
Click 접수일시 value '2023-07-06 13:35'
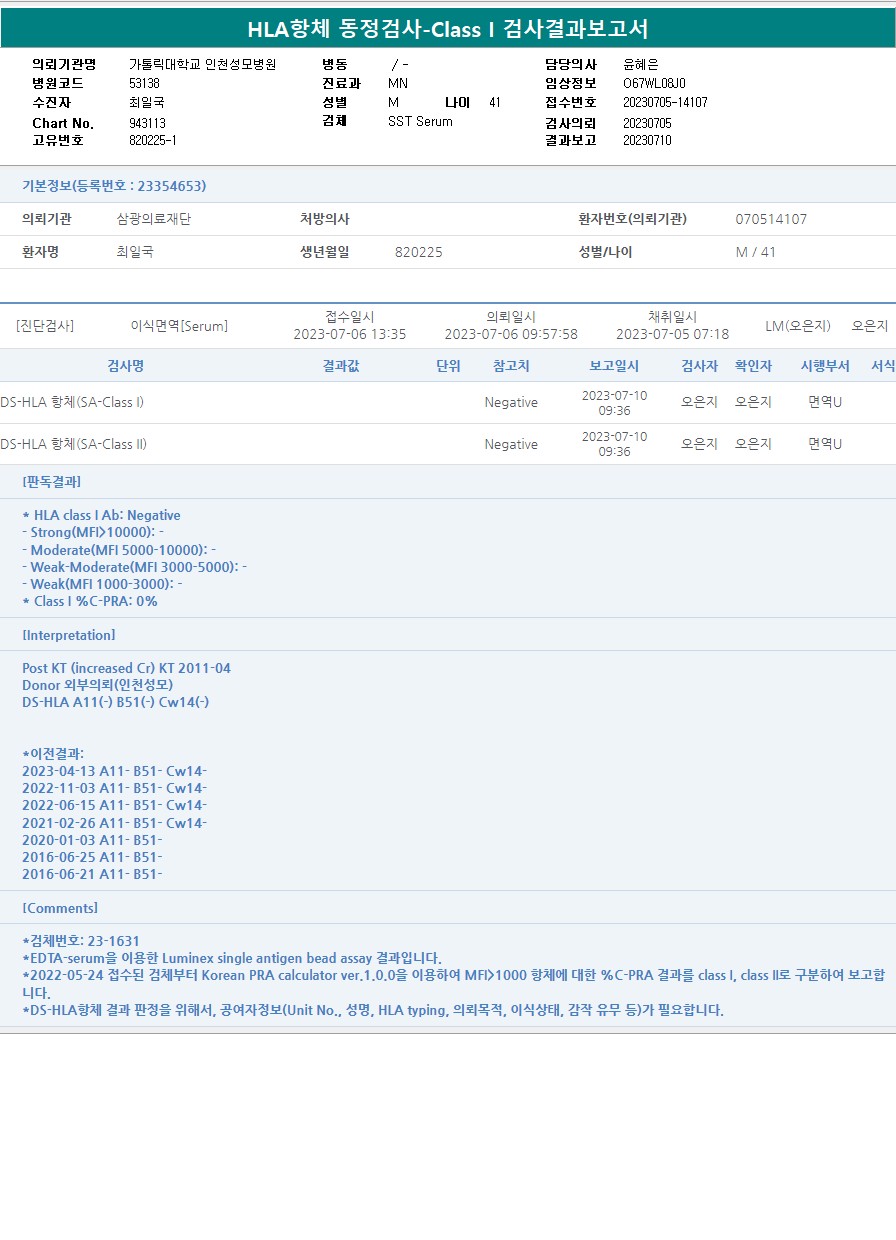click(350, 334)
